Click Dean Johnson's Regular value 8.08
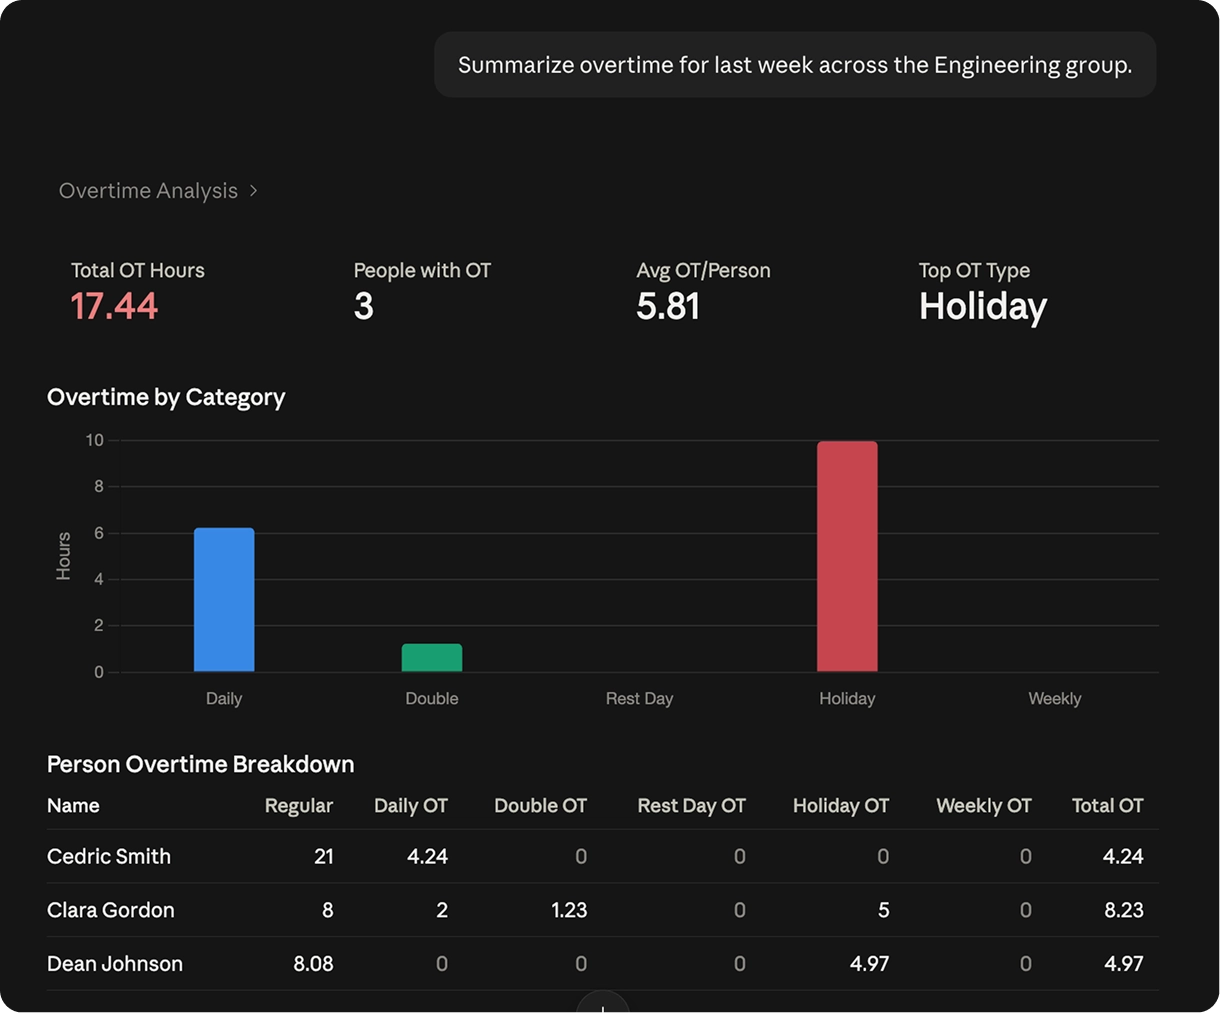This screenshot has width=1220, height=1013. (314, 965)
